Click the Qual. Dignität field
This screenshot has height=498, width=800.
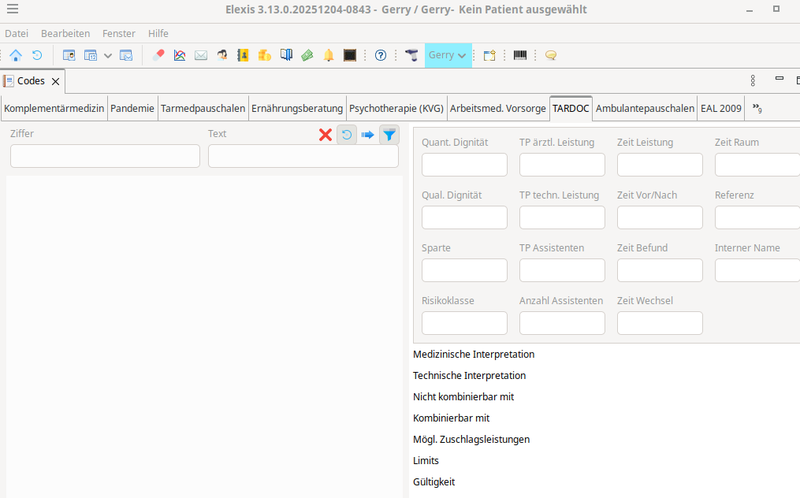coord(464,217)
